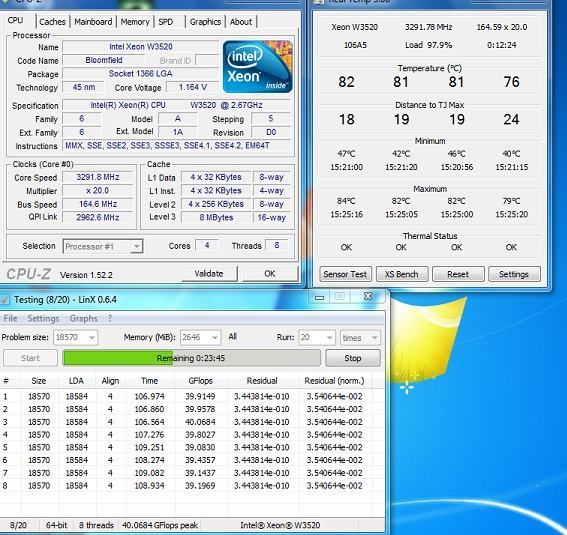Image resolution: width=567 pixels, height=535 pixels.
Task: Click the Residual column header
Action: pos(262,381)
